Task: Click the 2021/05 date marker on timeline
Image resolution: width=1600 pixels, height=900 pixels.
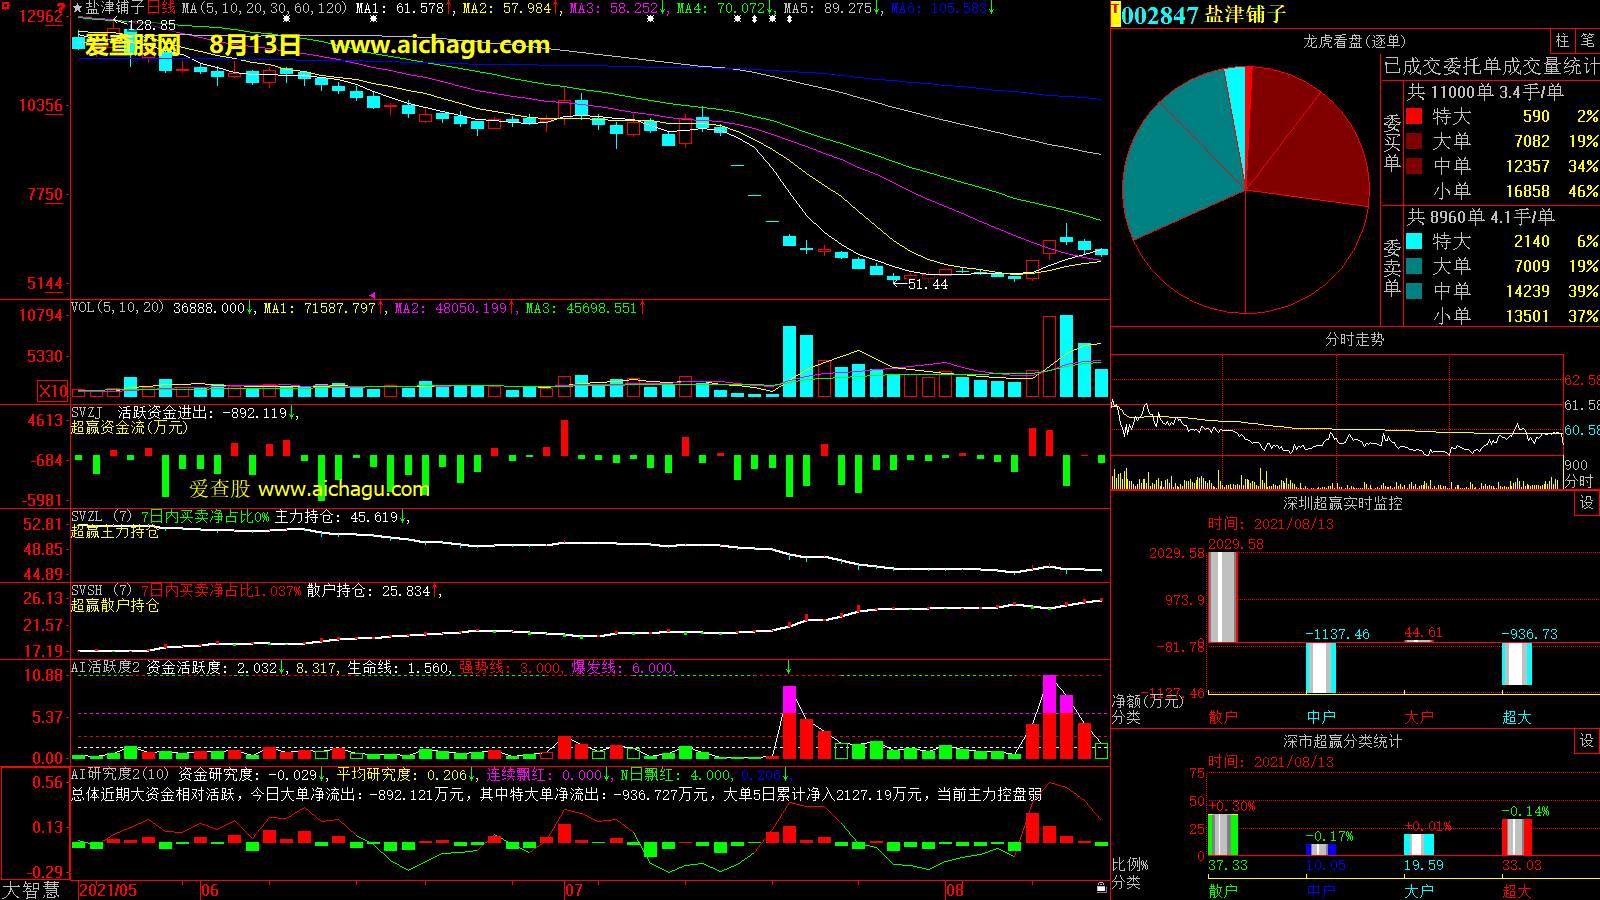Action: [x=108, y=890]
